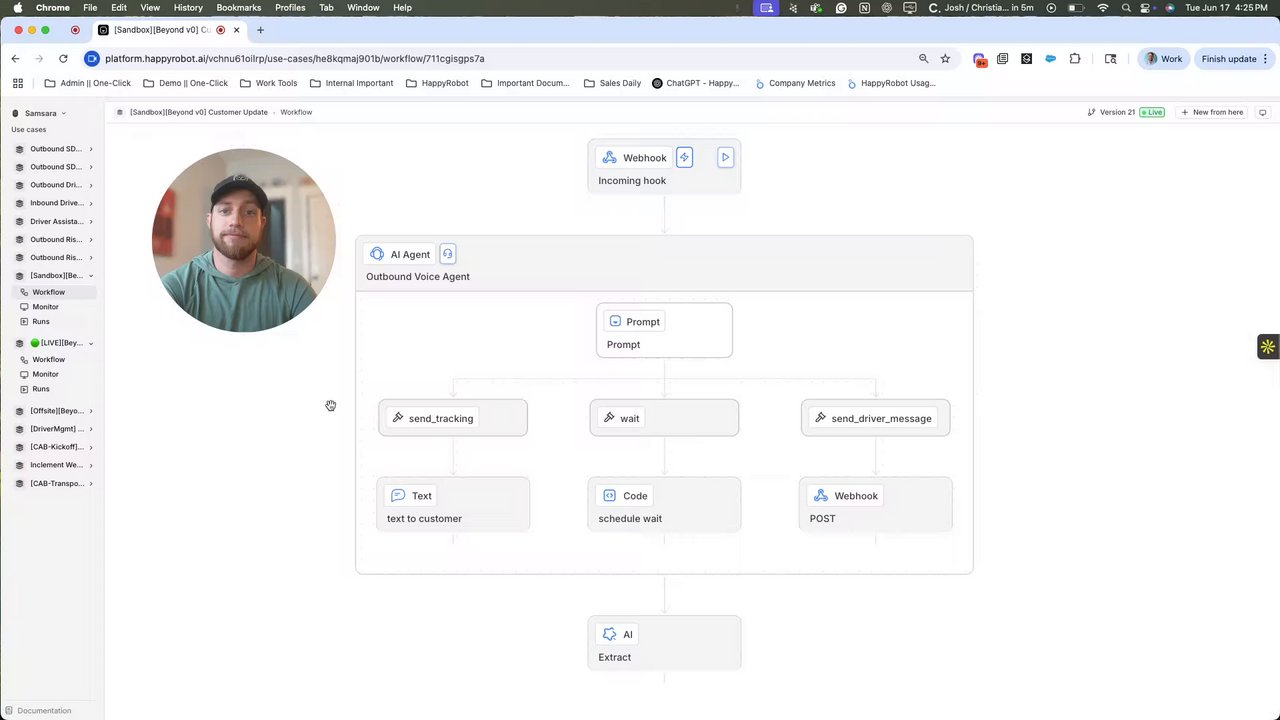
Task: Open Chrome Extensions puzzle icon
Action: pos(1075,59)
